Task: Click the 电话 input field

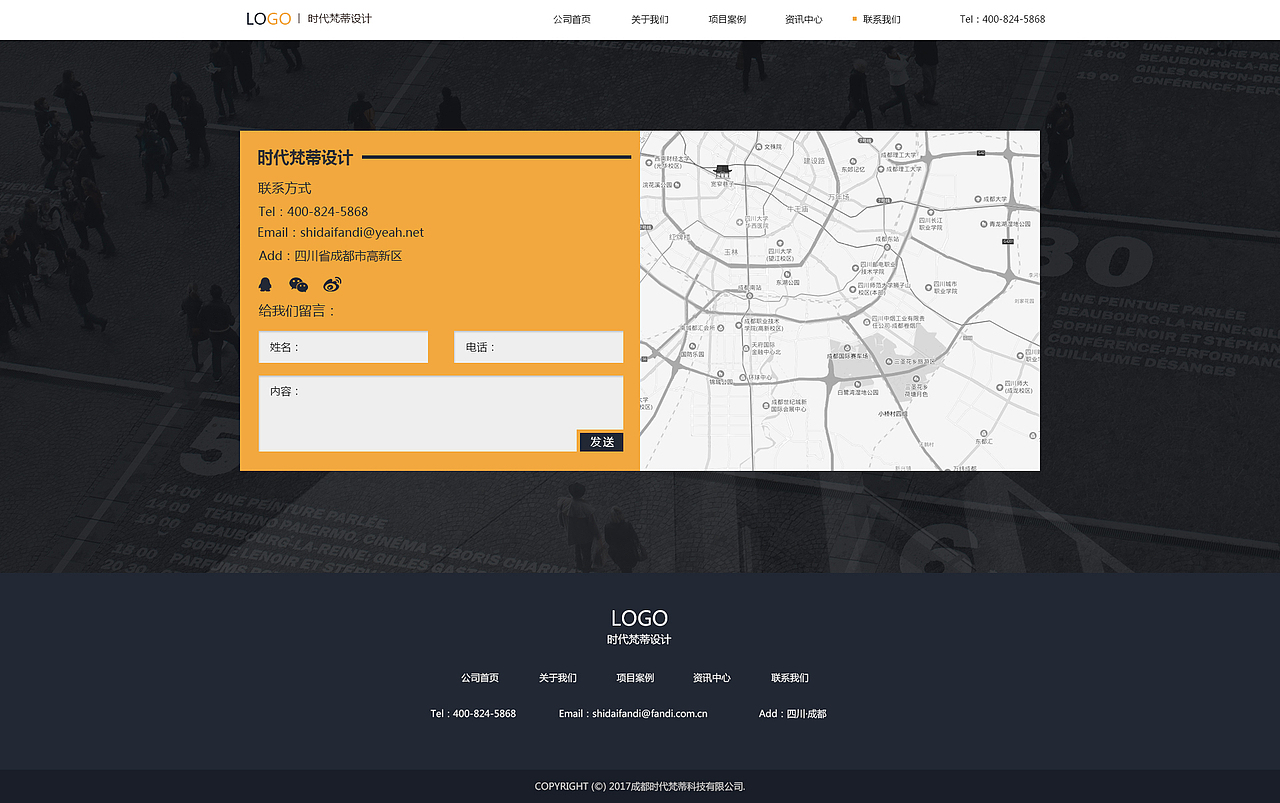Action: 539,347
